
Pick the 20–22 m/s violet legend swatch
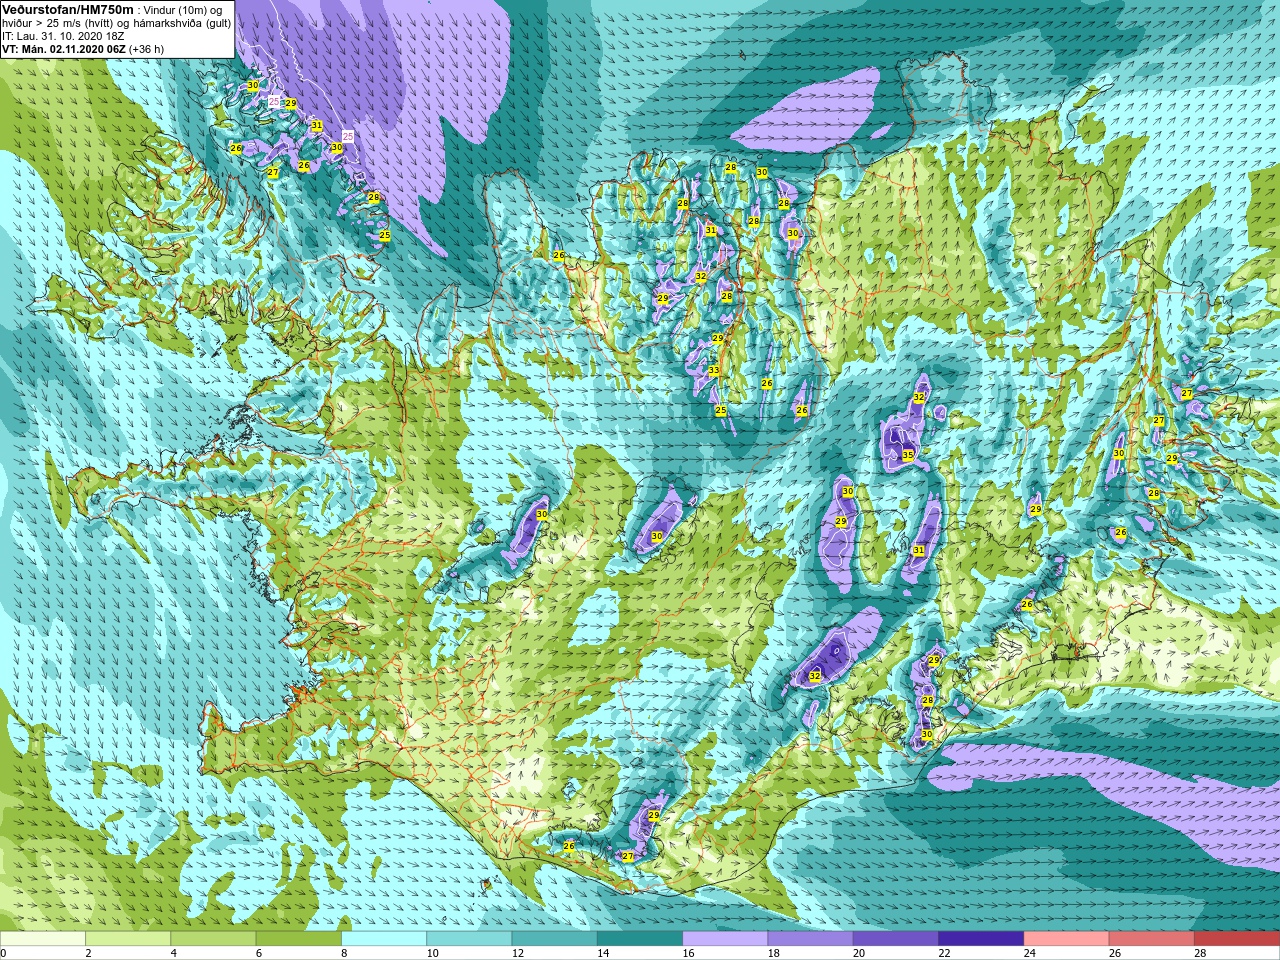click(x=896, y=939)
